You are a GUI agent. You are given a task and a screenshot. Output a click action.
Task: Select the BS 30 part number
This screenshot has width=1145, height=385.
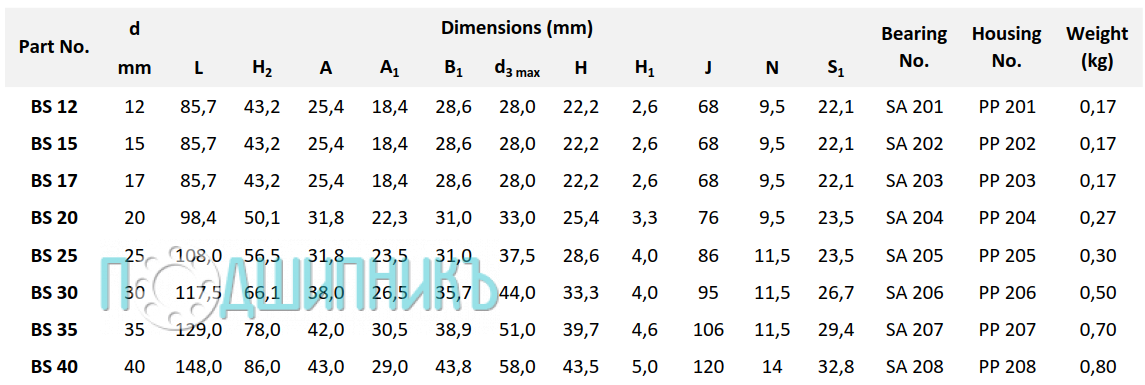(54, 293)
